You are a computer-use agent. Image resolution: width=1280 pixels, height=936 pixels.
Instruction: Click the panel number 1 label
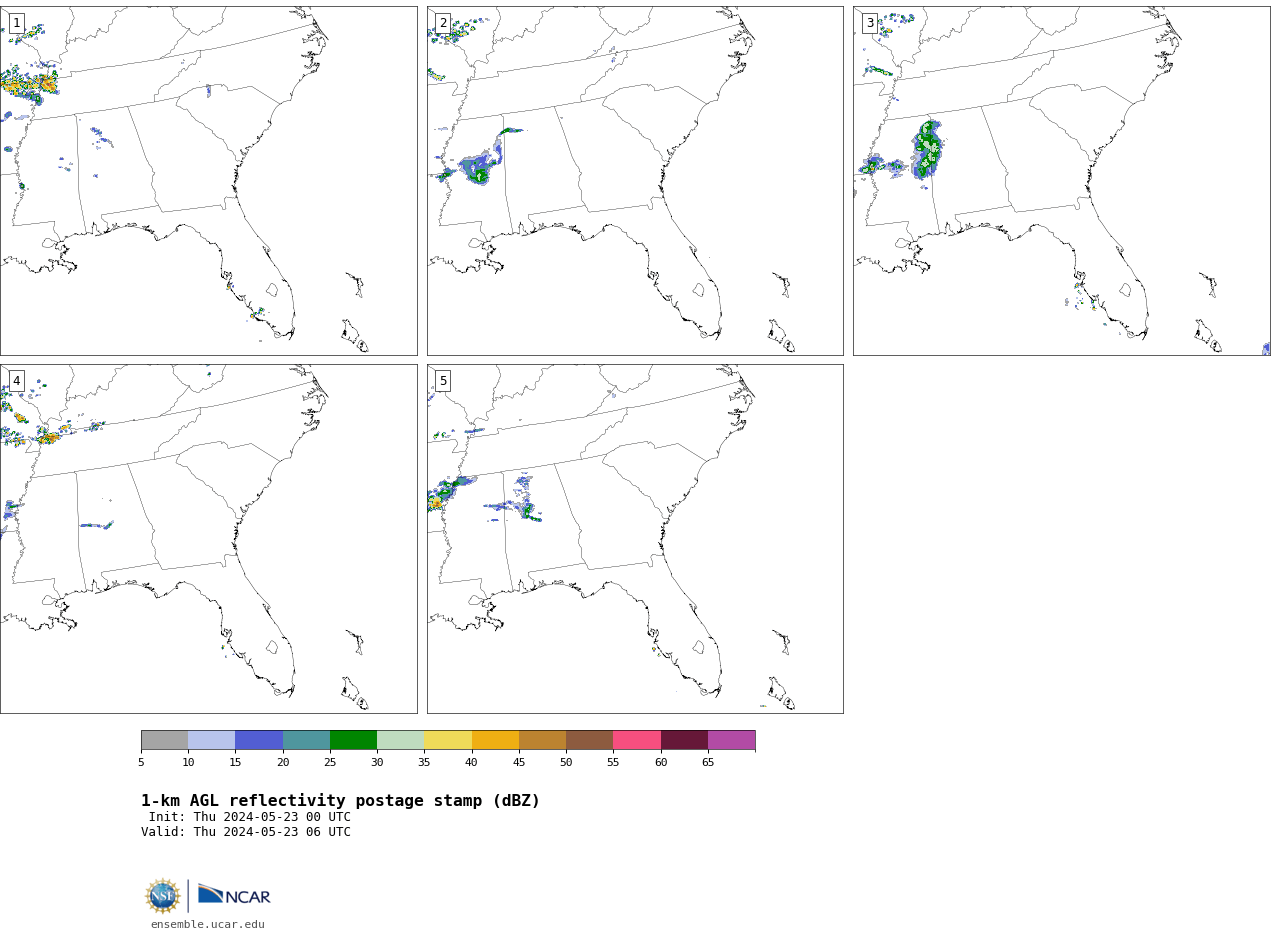(x=16, y=23)
